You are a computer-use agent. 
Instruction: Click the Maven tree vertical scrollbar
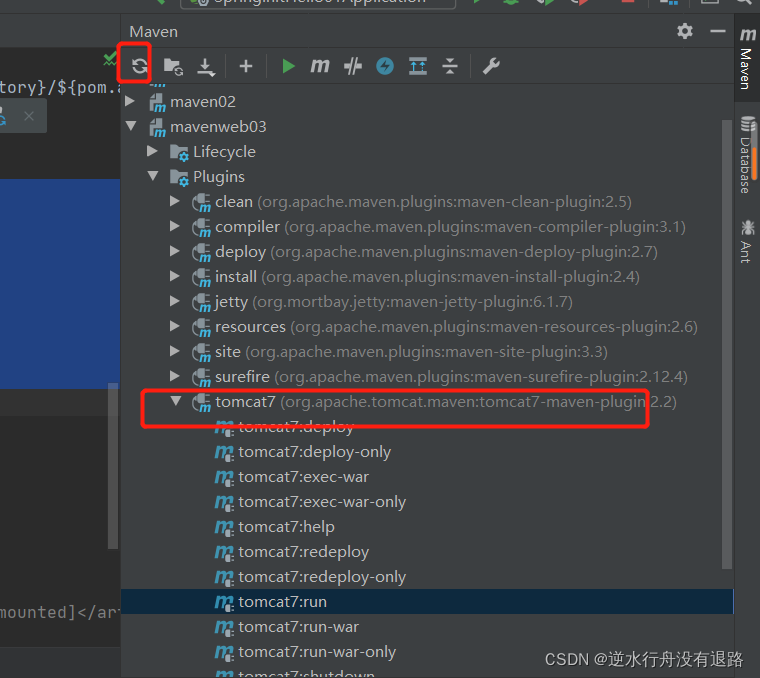(726, 344)
